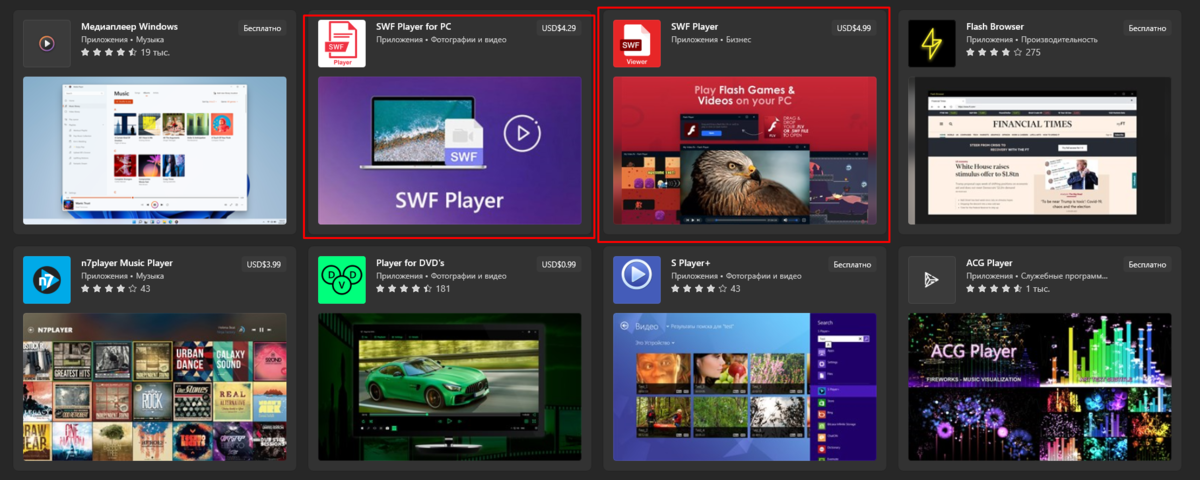Click the S Player+ title
The height and width of the screenshot is (480, 1200).
pos(691,262)
